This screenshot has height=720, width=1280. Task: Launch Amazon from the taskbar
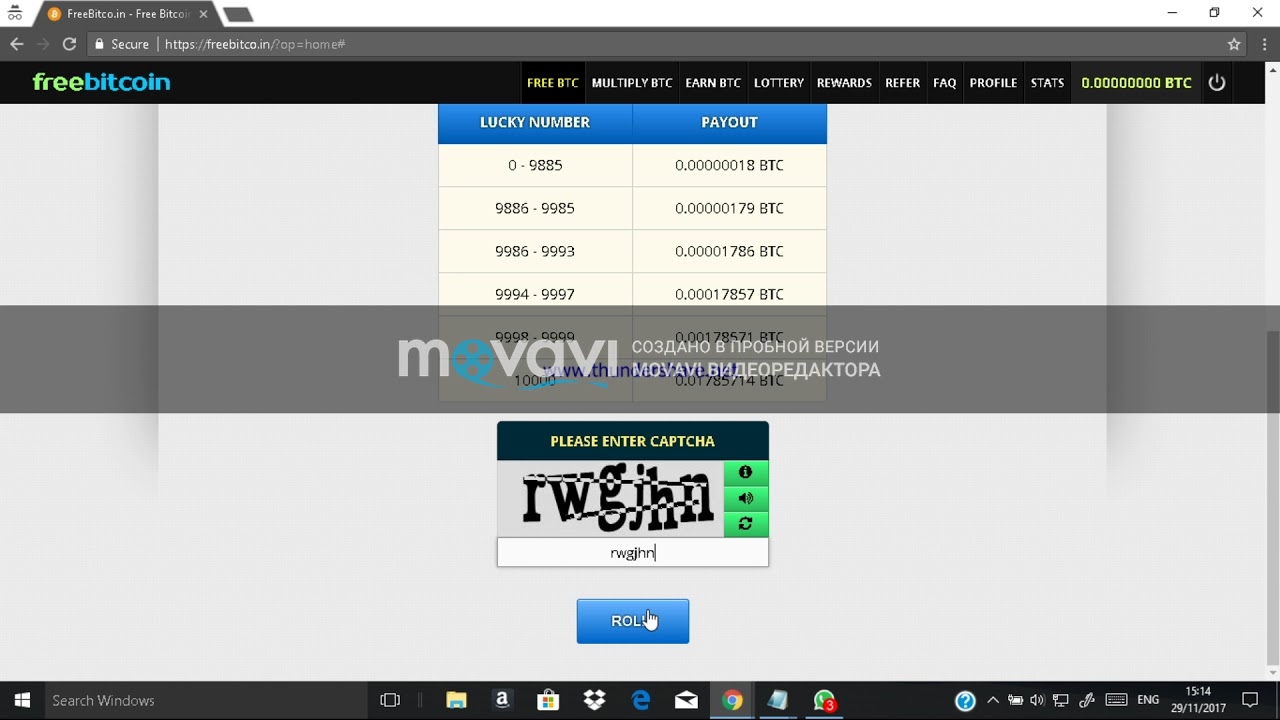[x=502, y=700]
